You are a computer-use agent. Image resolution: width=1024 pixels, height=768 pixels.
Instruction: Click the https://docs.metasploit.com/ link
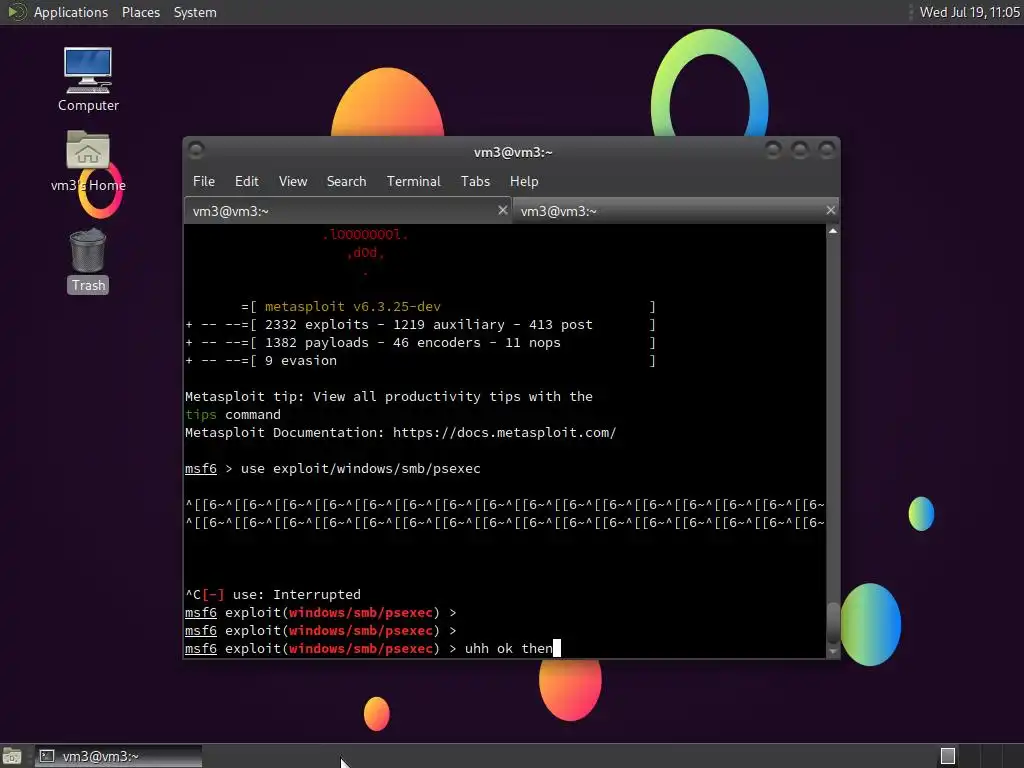click(x=504, y=432)
